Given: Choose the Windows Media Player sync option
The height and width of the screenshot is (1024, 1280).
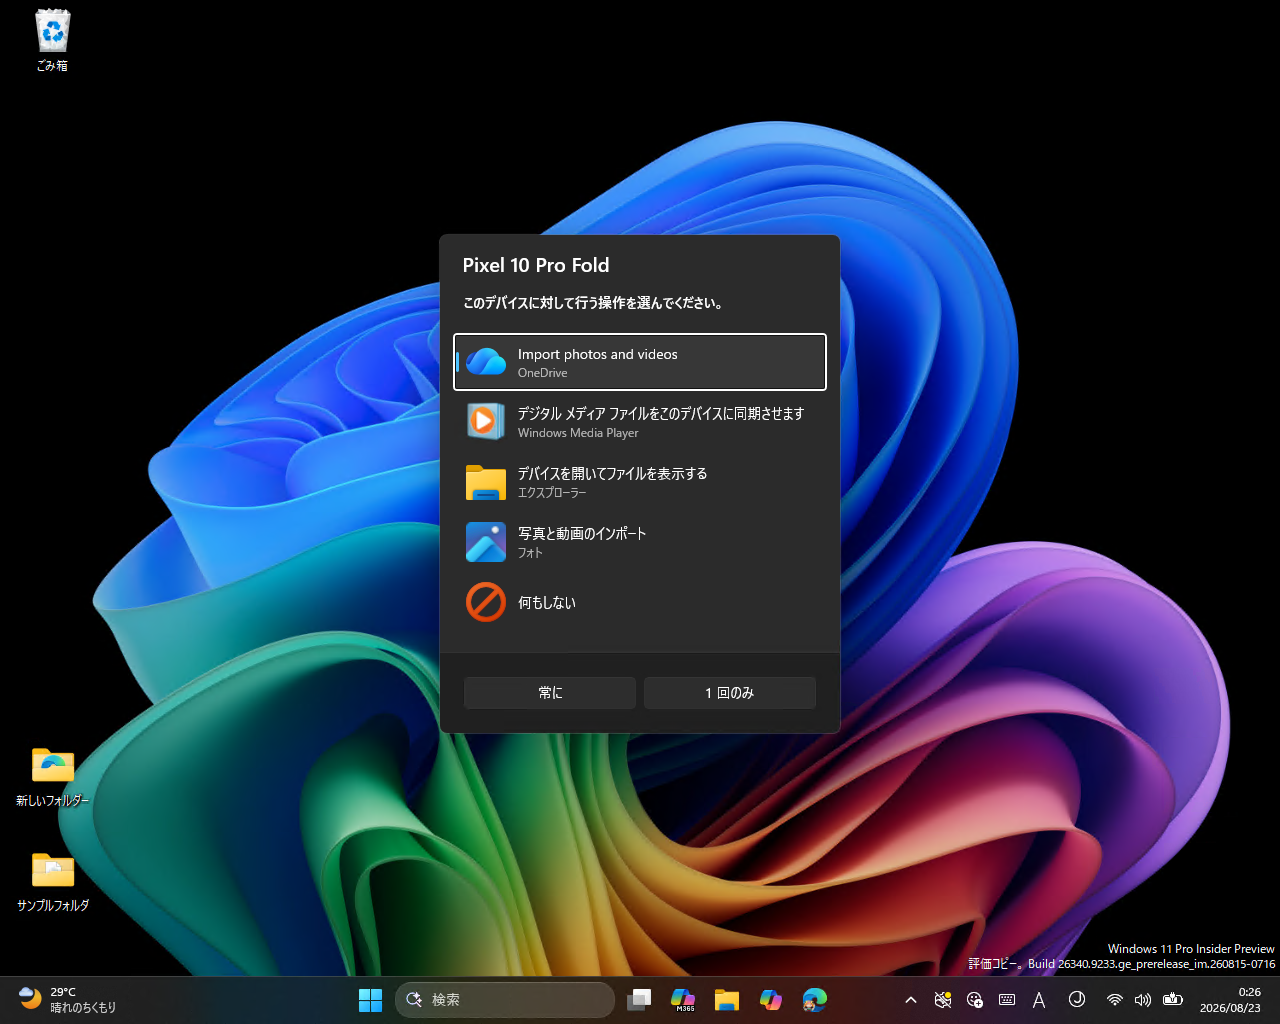Looking at the screenshot, I should [x=640, y=422].
